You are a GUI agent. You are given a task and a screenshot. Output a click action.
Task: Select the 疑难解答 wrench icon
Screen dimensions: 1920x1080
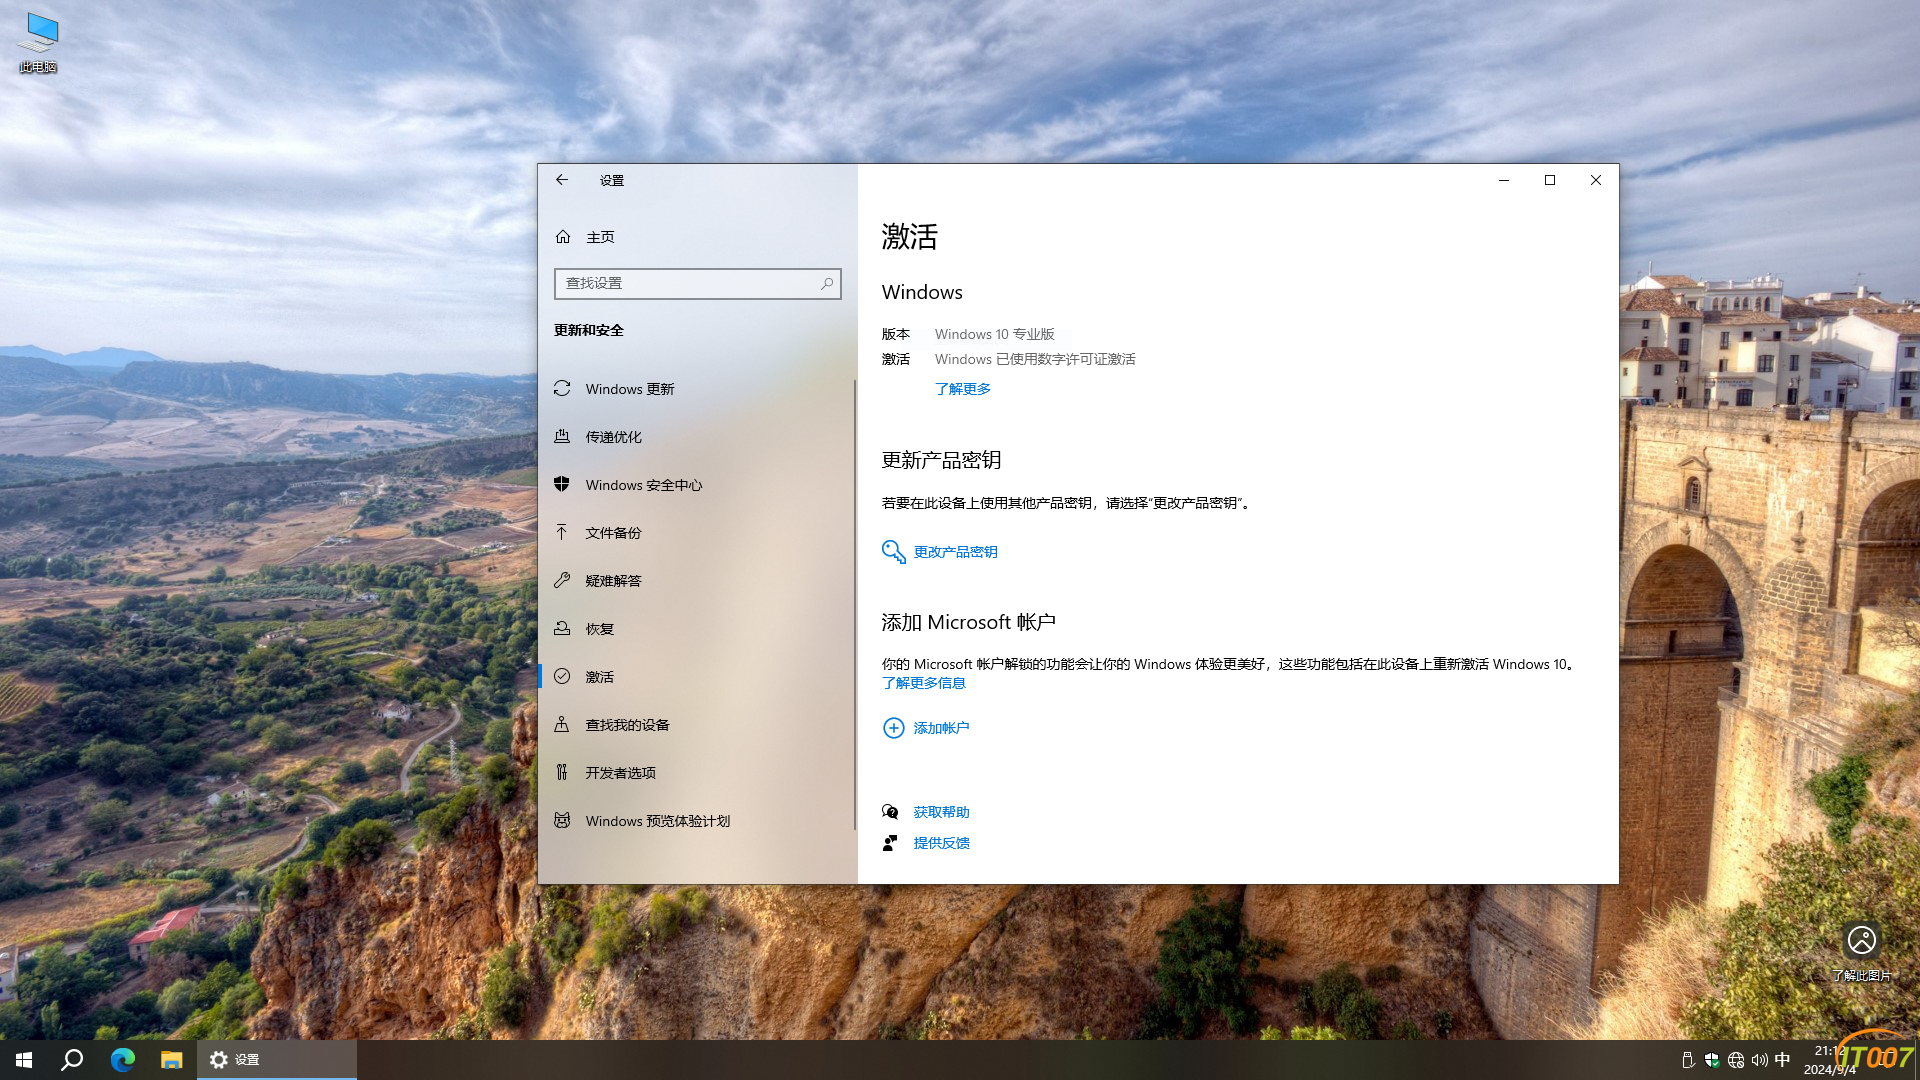pos(562,580)
